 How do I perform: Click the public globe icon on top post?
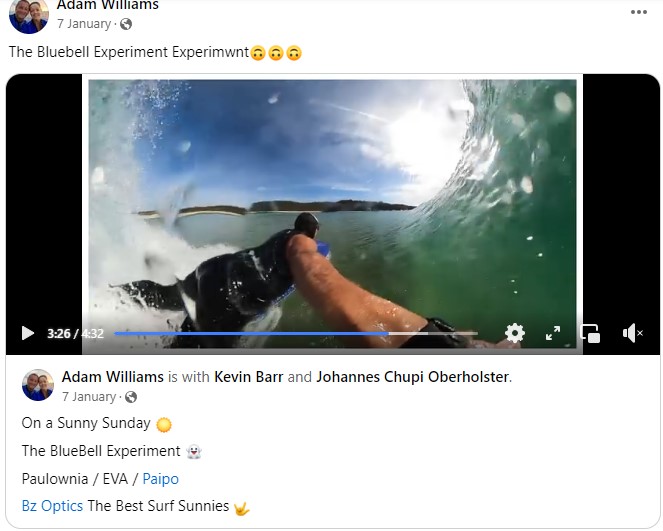point(126,23)
